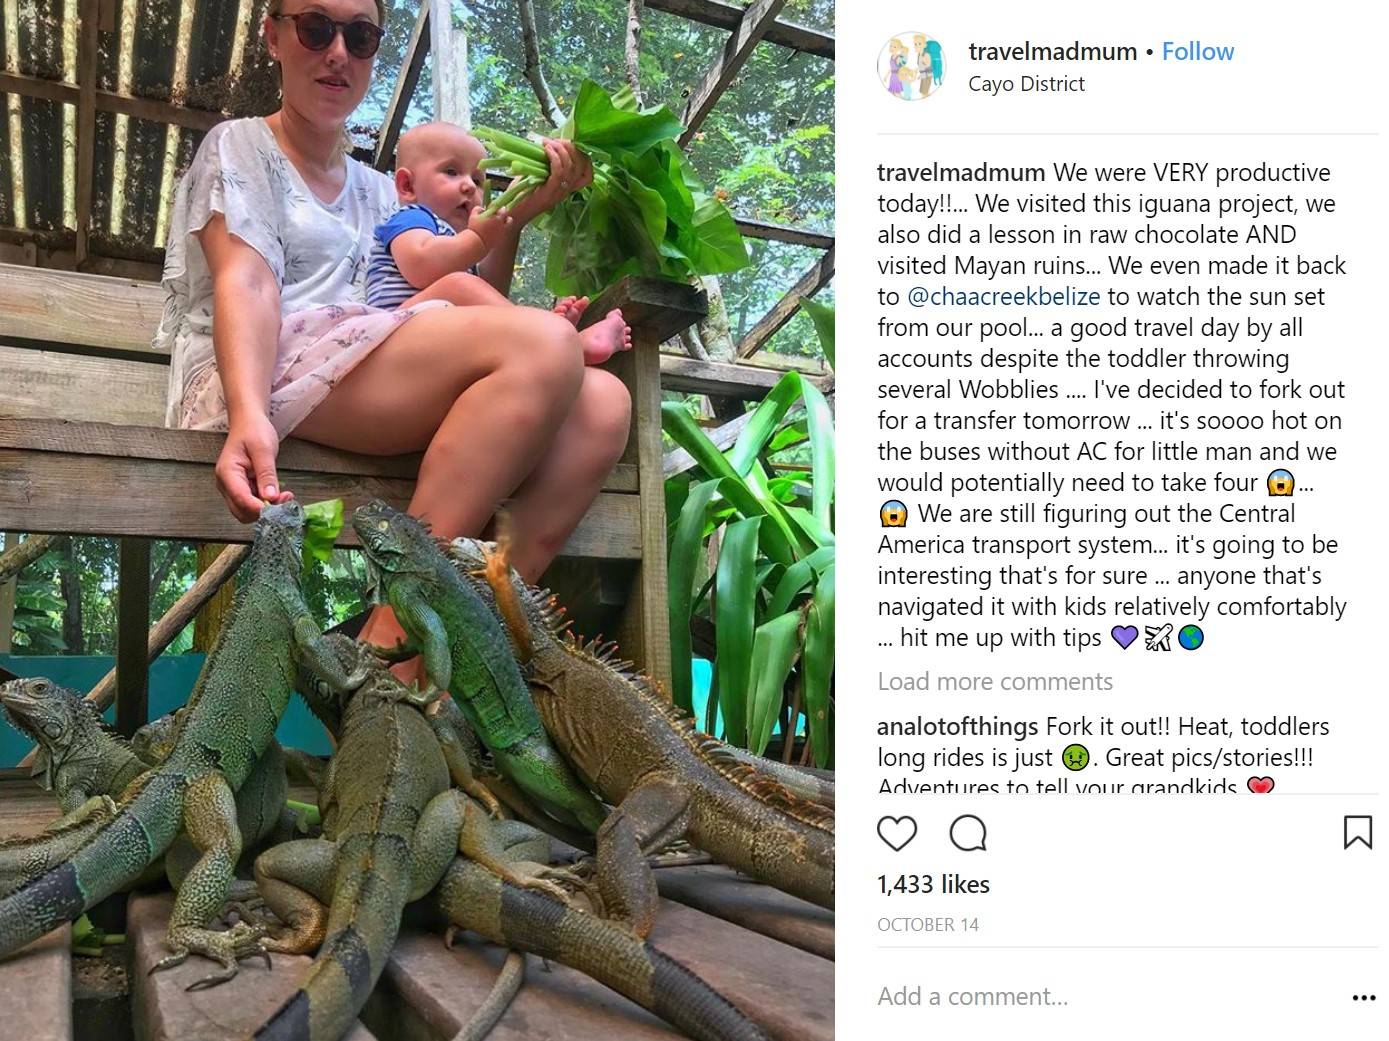Click the purple heart emoji in caption
This screenshot has width=1389, height=1041.
[1125, 638]
